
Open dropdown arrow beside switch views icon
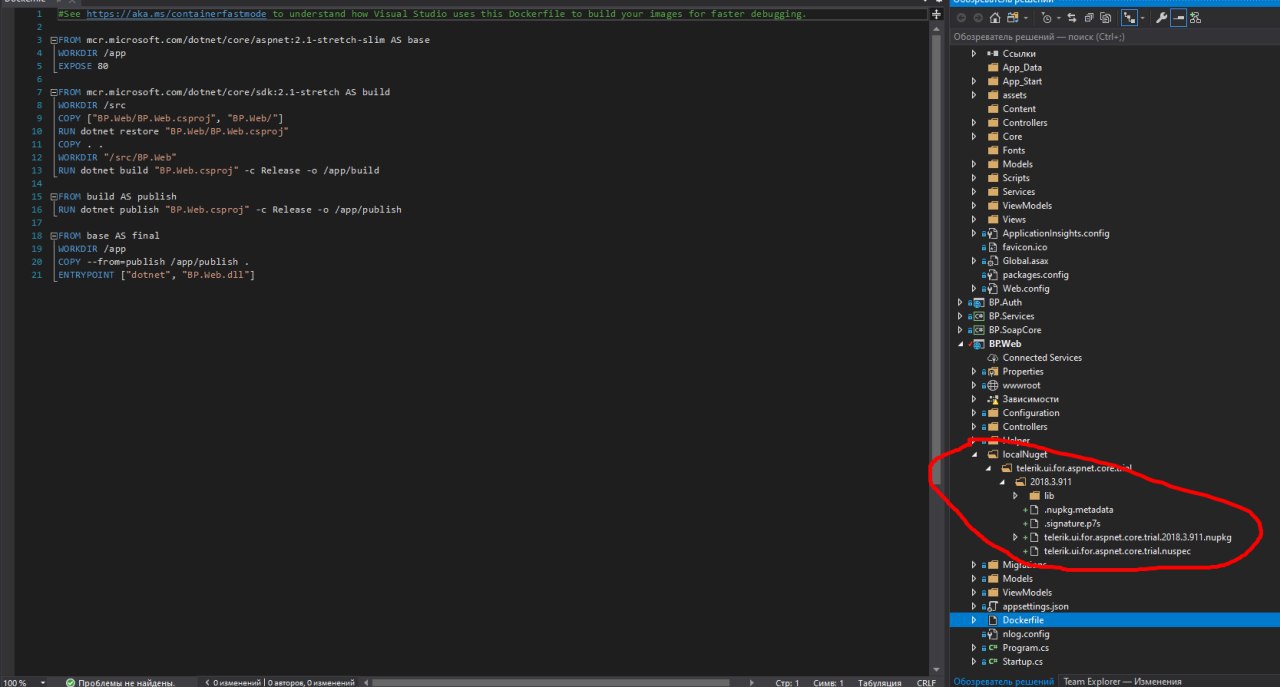point(1026,18)
